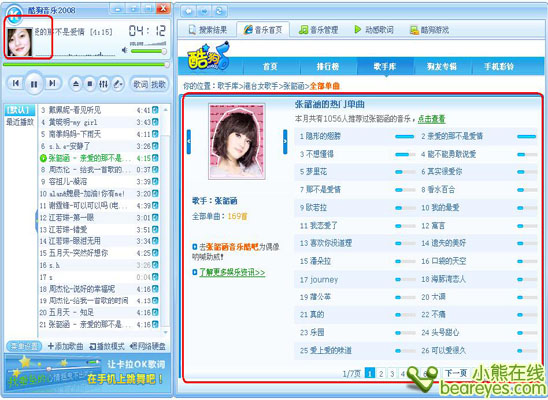Viewport: 548px width, 400px height.
Task: Click icon beside 容祖儿-凝溶 row
Action: (155, 182)
